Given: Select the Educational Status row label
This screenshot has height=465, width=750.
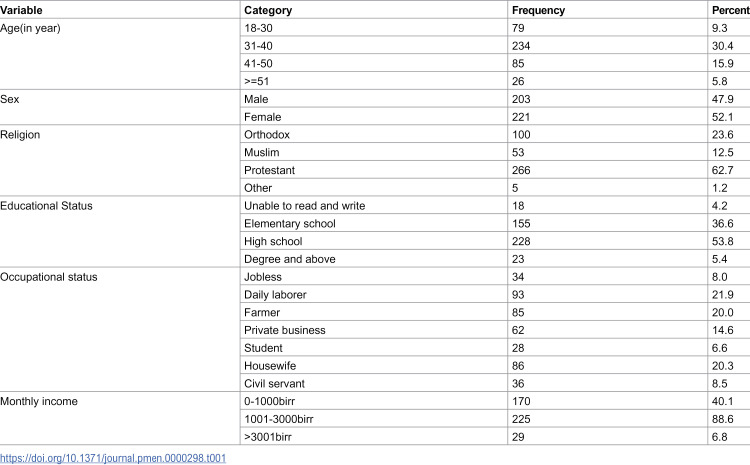Looking at the screenshot, I should [46, 206].
